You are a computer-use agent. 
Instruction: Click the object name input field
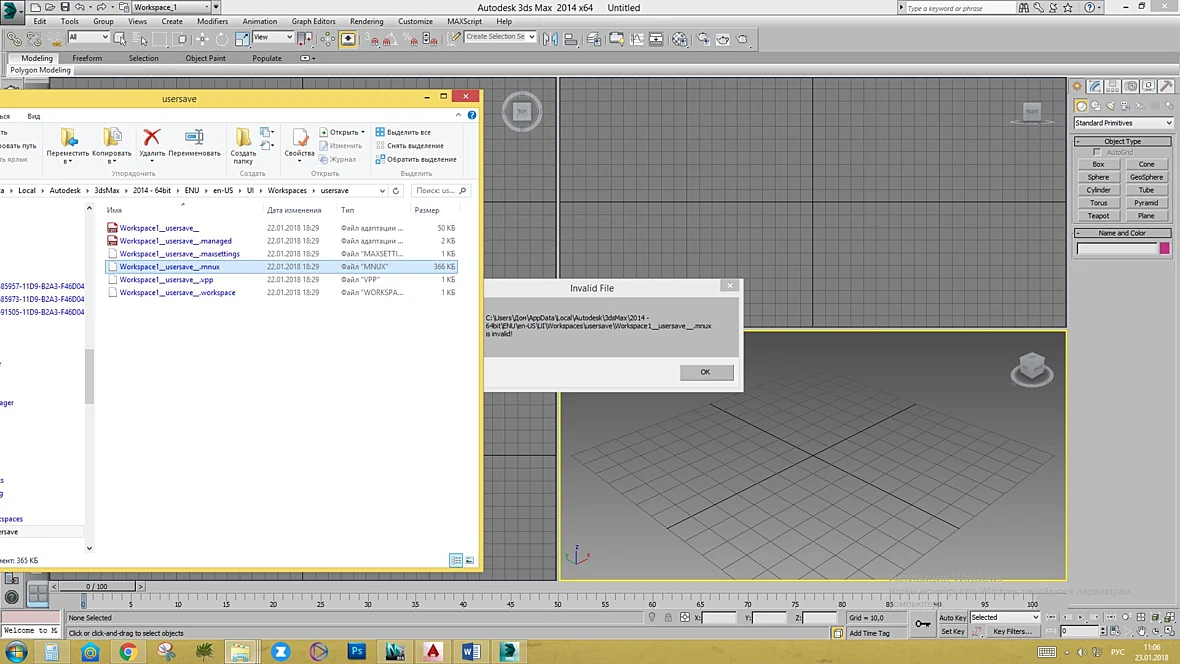(x=1117, y=248)
